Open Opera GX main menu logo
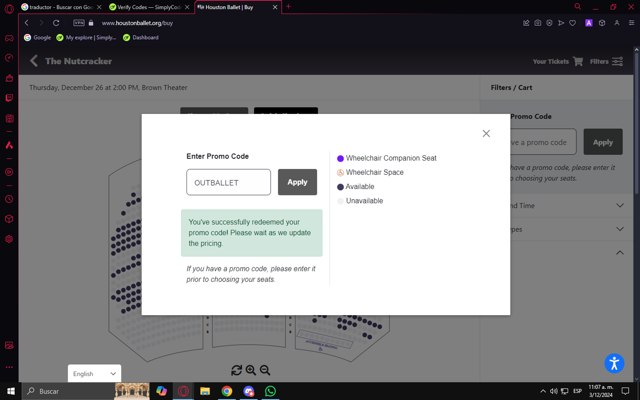The image size is (640, 400). (x=9, y=9)
